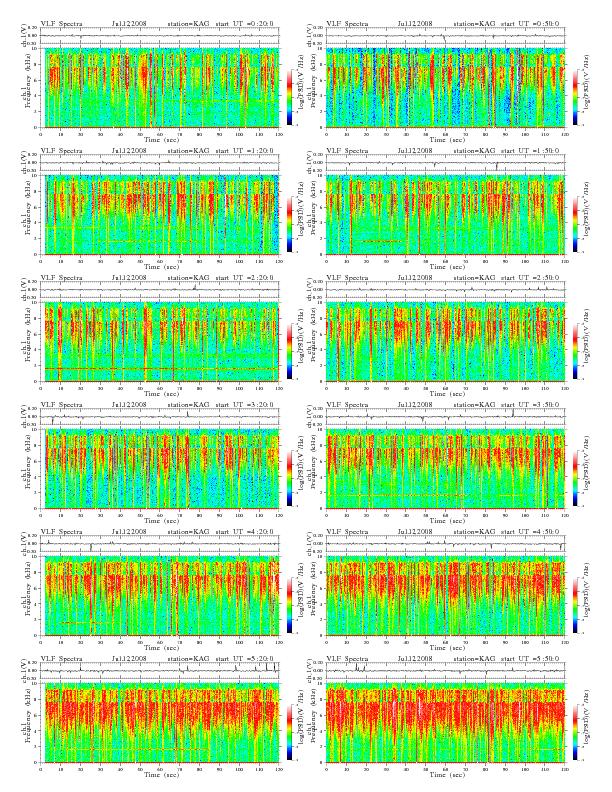This screenshot has width=612, height=792.
Task: Select the spectrogram starting UT 5:50:0
Action: click(x=445, y=723)
